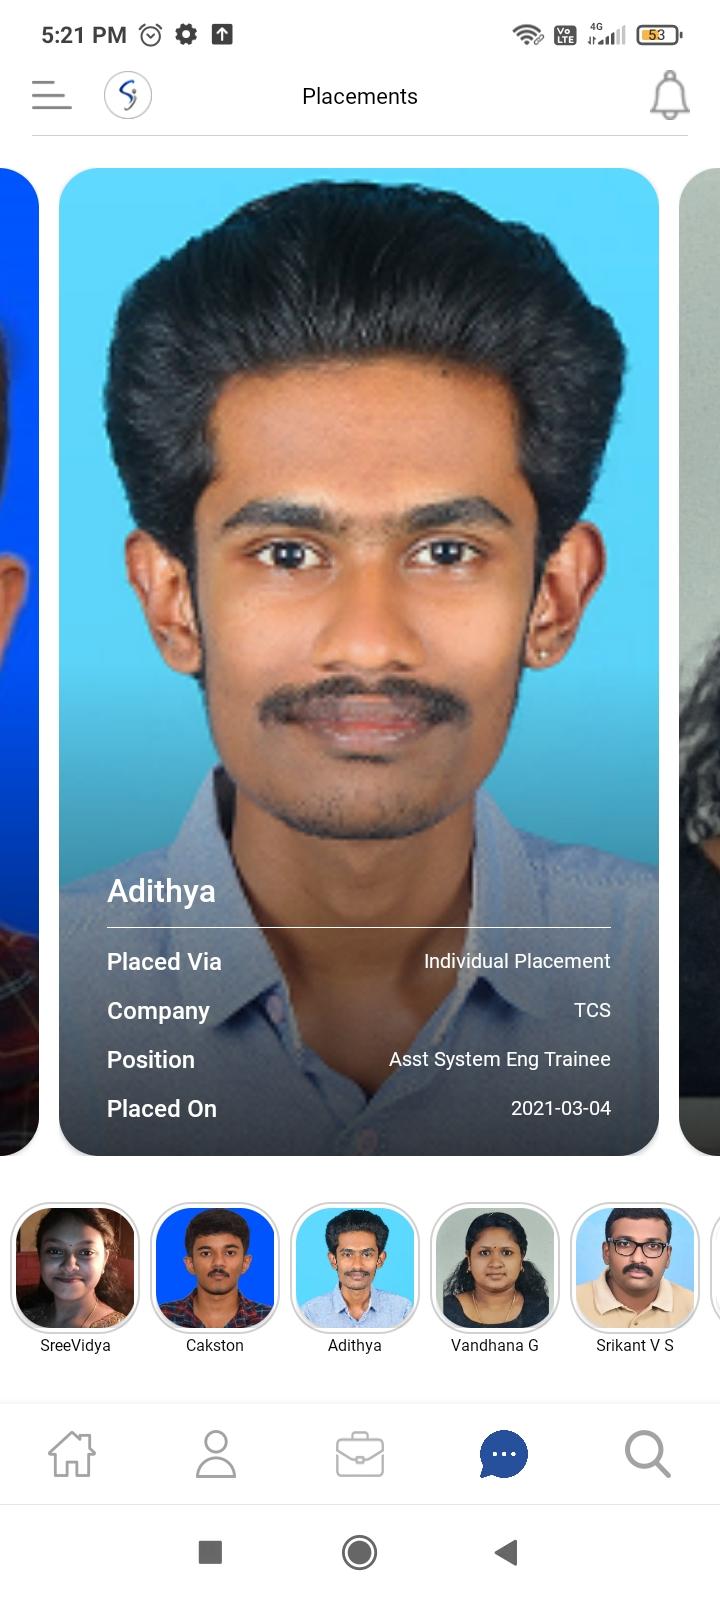This screenshot has width=720, height=1600.
Task: Open the hamburger menu
Action: pyautogui.click(x=51, y=96)
